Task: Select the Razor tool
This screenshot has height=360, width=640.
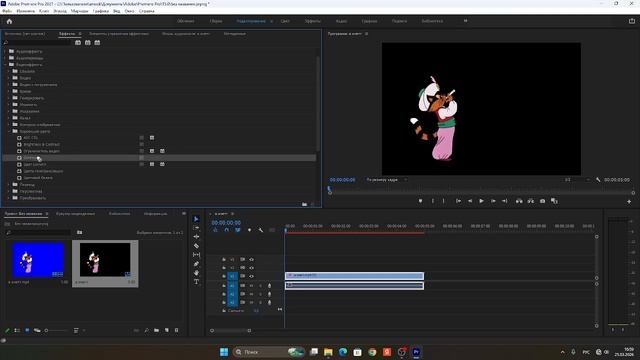Action: click(x=196, y=246)
